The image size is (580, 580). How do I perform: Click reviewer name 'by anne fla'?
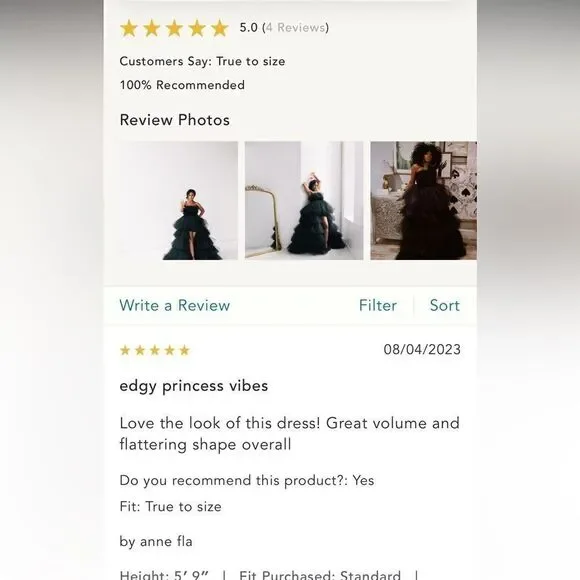(x=156, y=542)
